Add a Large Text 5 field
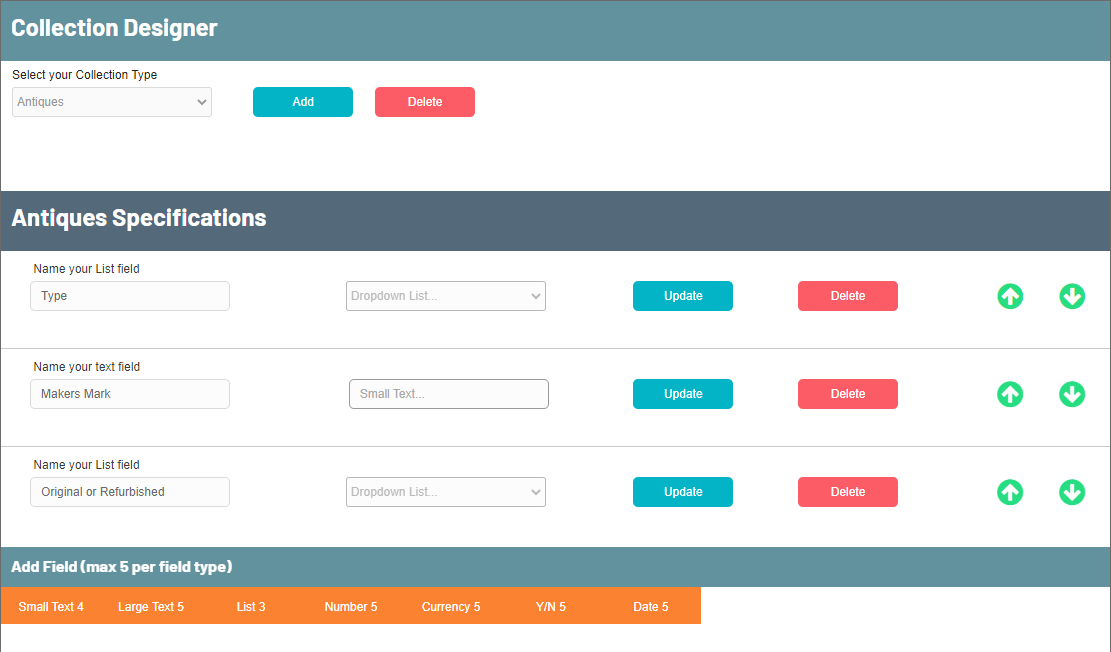The width and height of the screenshot is (1111, 652). tap(151, 607)
